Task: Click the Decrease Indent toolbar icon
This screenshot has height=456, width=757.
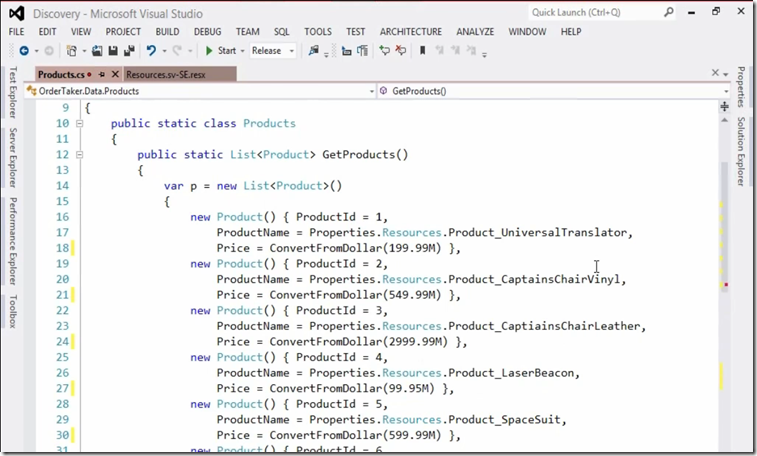Action: click(x=346, y=51)
